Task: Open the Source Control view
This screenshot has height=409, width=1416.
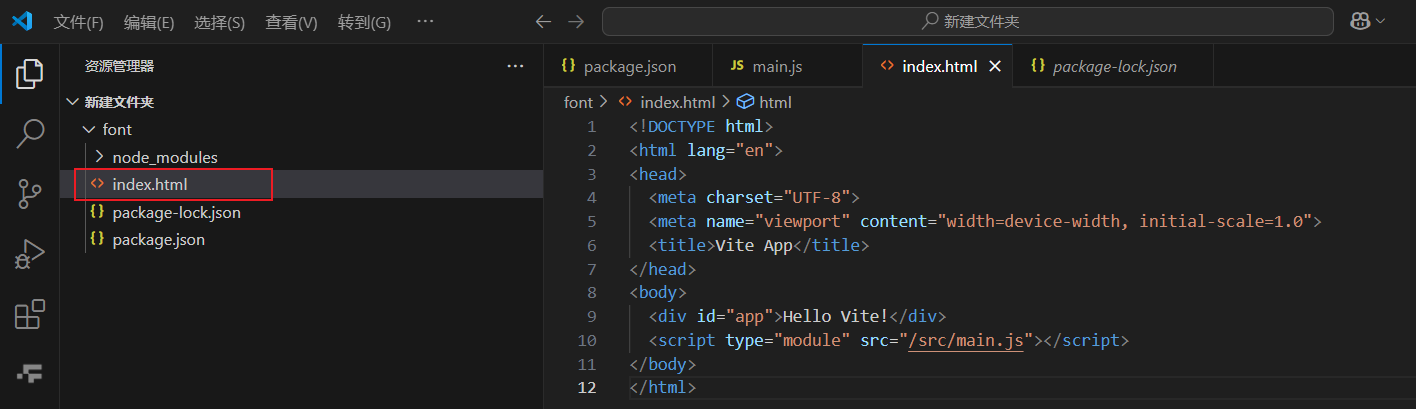Action: (x=30, y=194)
